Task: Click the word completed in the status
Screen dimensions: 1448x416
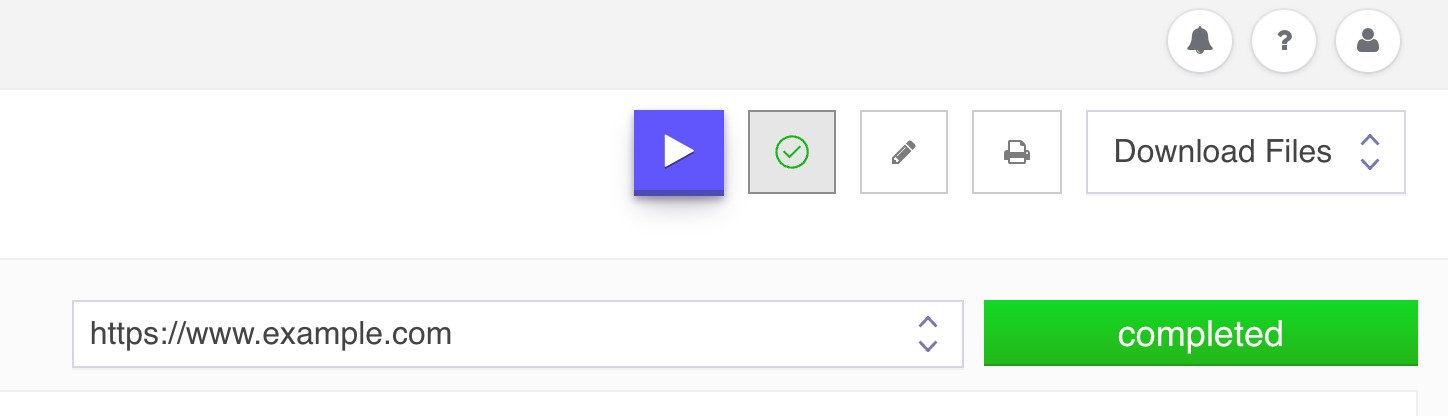Action: click(1201, 333)
